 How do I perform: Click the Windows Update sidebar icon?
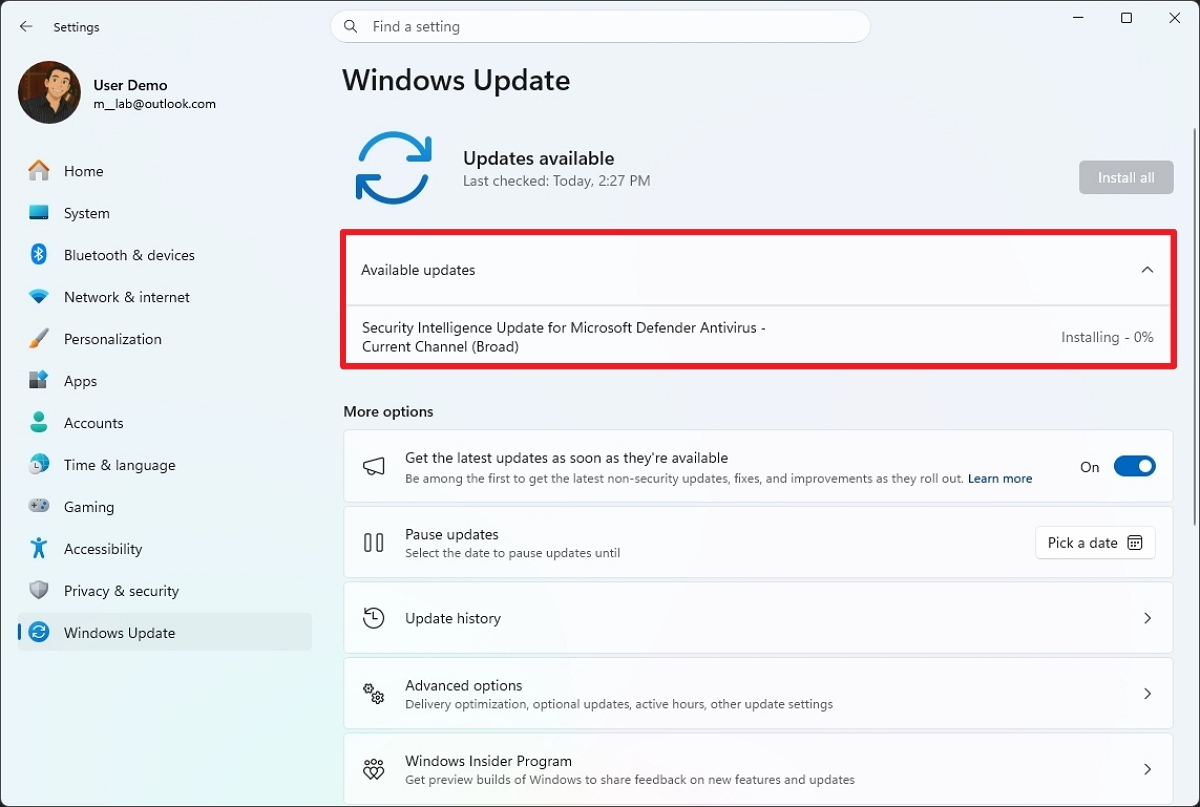pos(39,633)
